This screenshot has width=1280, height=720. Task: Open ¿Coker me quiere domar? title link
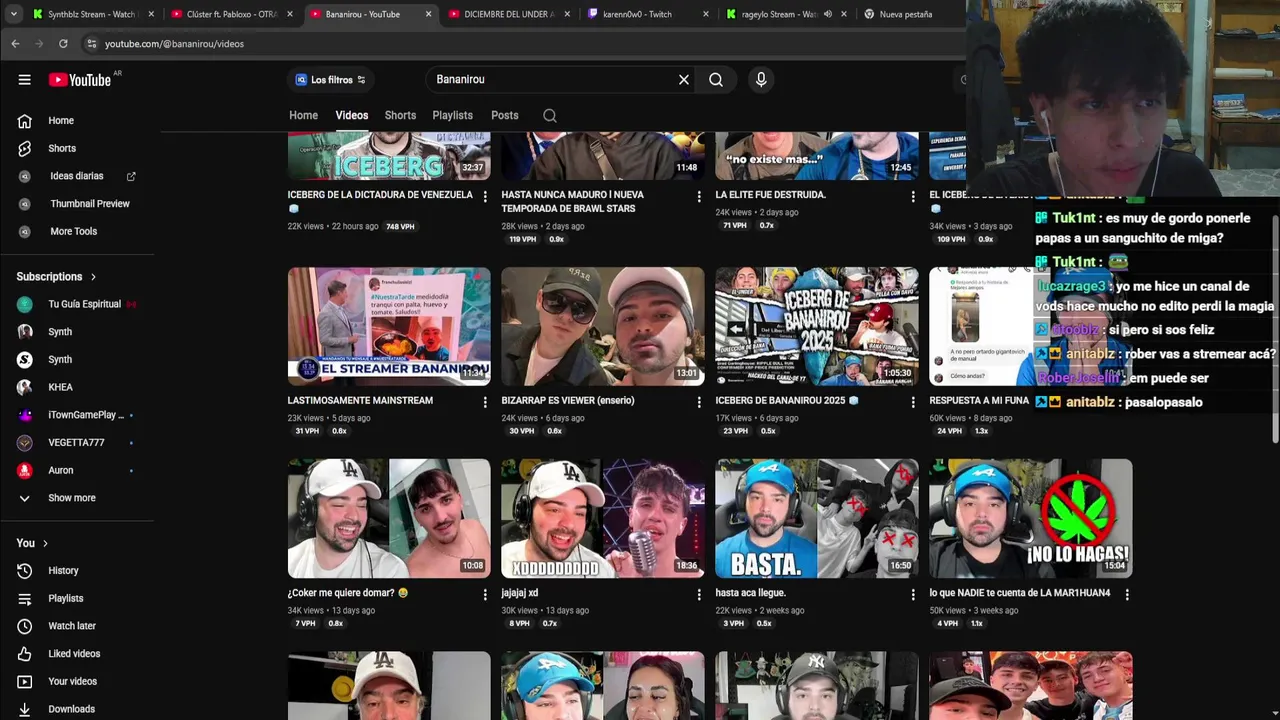click(348, 593)
